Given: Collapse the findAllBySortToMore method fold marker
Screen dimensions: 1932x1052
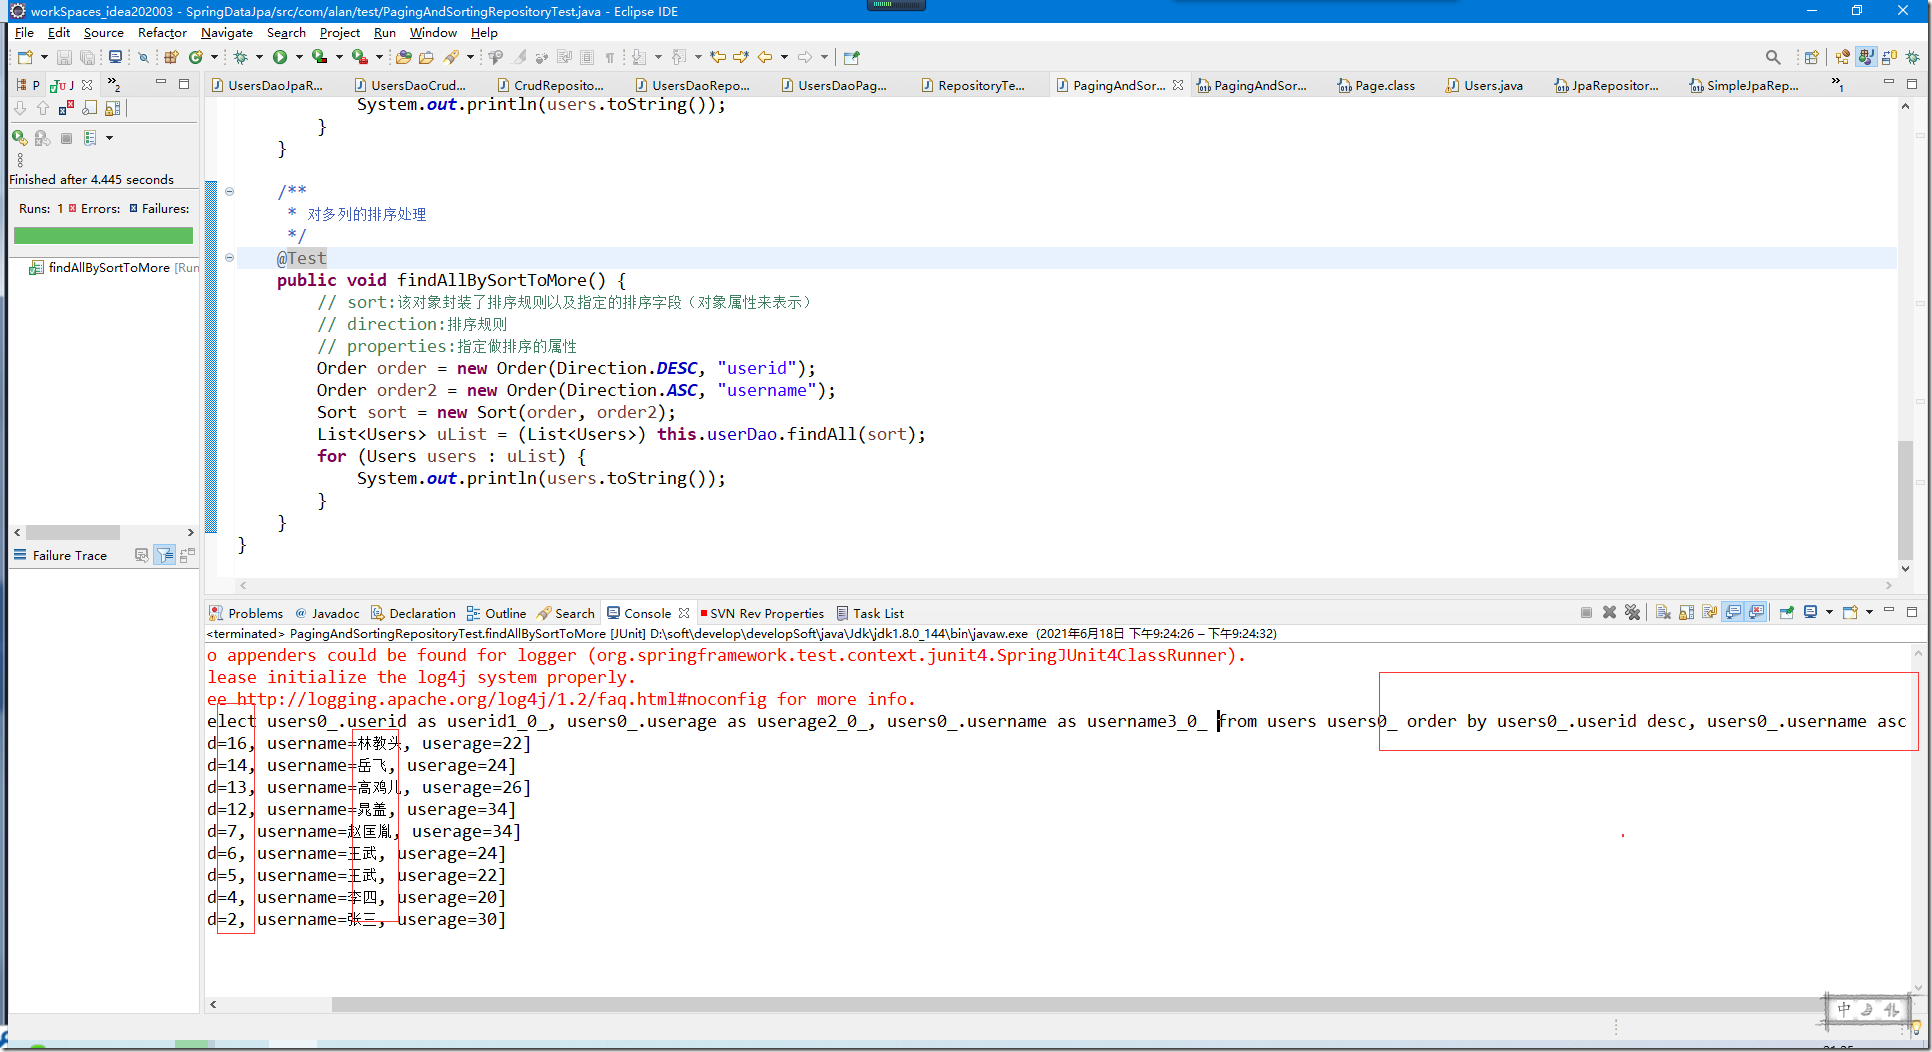Looking at the screenshot, I should (229, 257).
